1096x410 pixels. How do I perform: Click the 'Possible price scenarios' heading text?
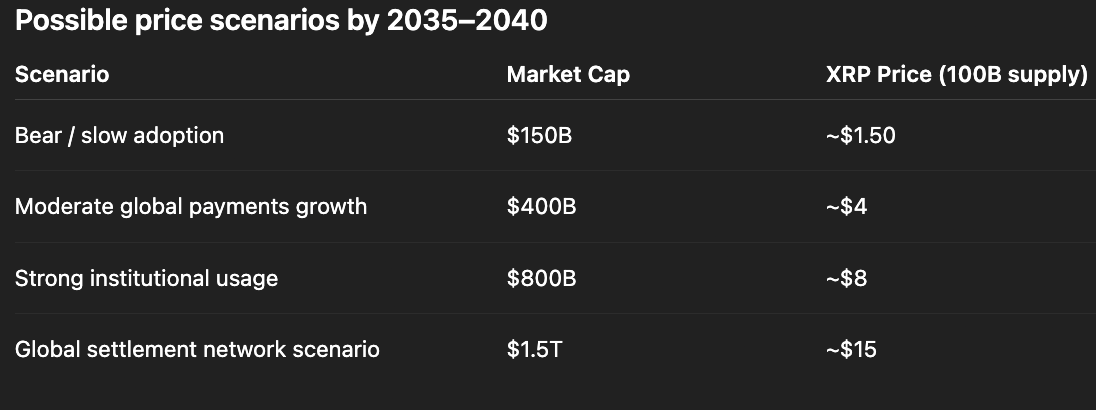click(x=190, y=21)
